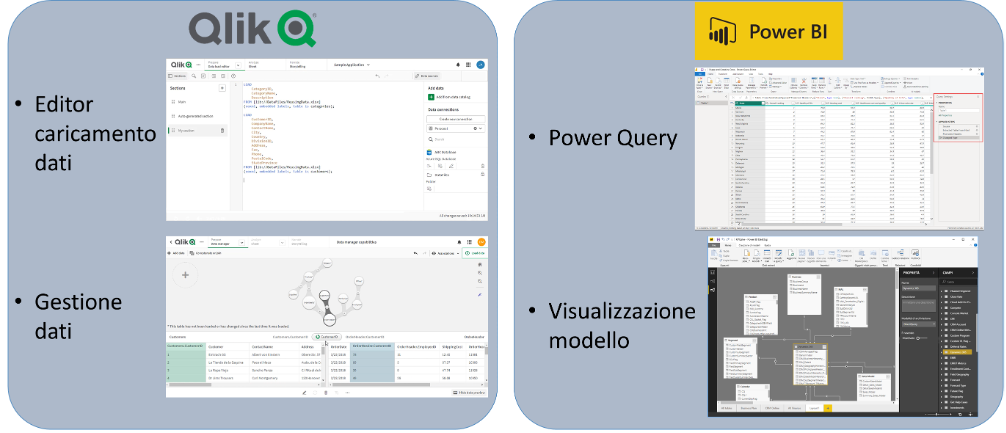The image size is (1006, 433).
Task: Click the home view icon beside the Data manager canvas
Action: pyautogui.click(x=480, y=264)
